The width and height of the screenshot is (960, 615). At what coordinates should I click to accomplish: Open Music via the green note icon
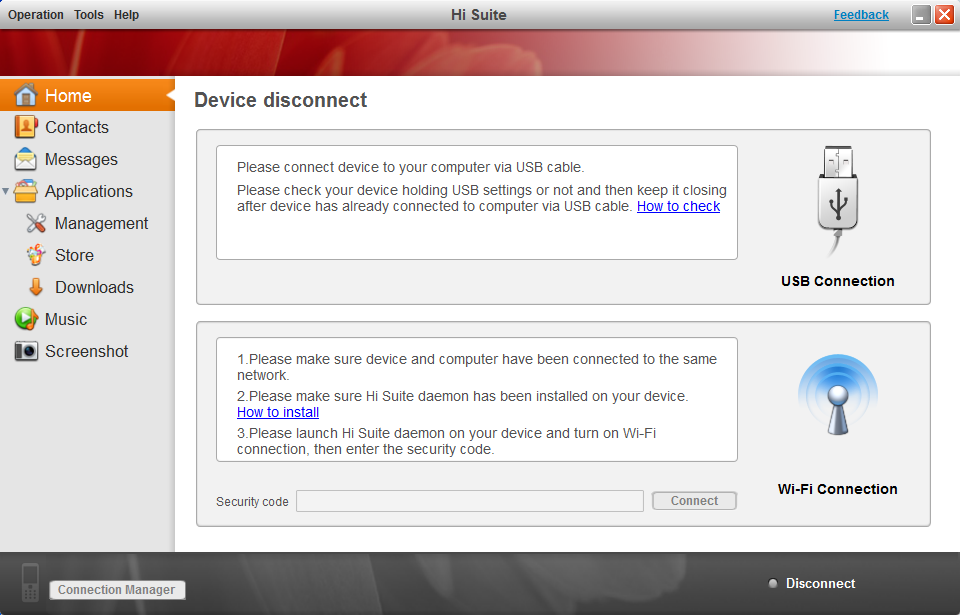coord(26,319)
